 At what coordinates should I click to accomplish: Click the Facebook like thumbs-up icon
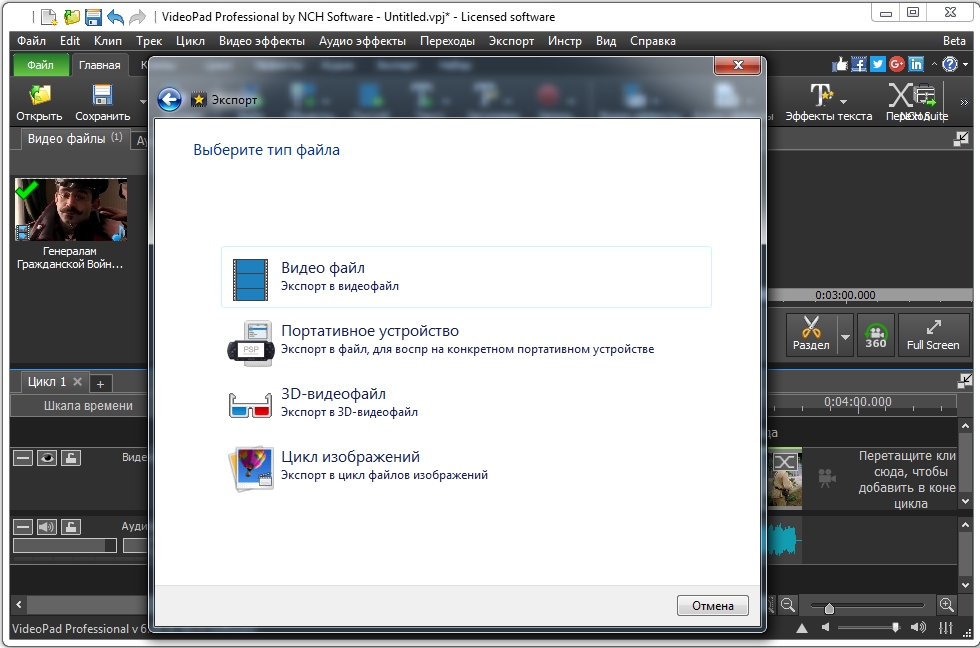click(x=840, y=64)
